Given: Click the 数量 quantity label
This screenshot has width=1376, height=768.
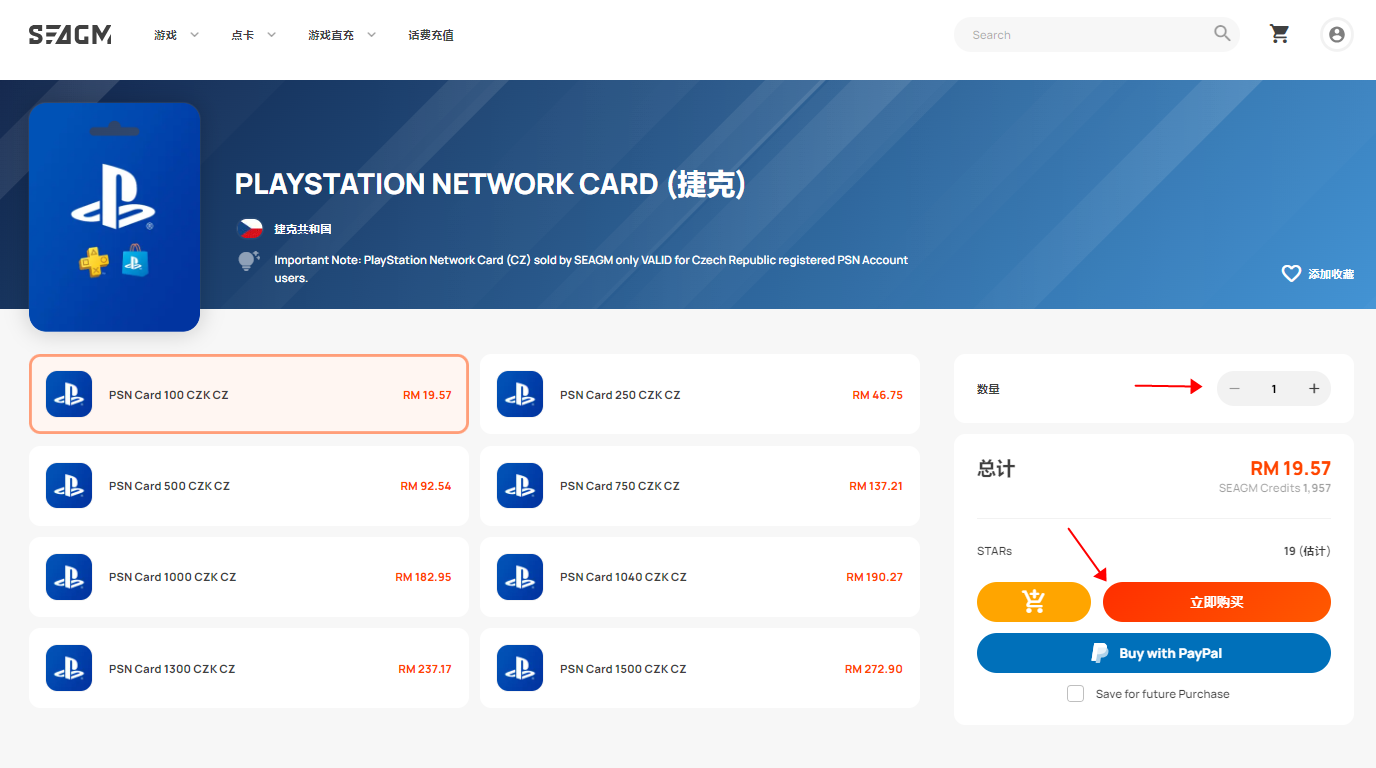Looking at the screenshot, I should click(988, 389).
